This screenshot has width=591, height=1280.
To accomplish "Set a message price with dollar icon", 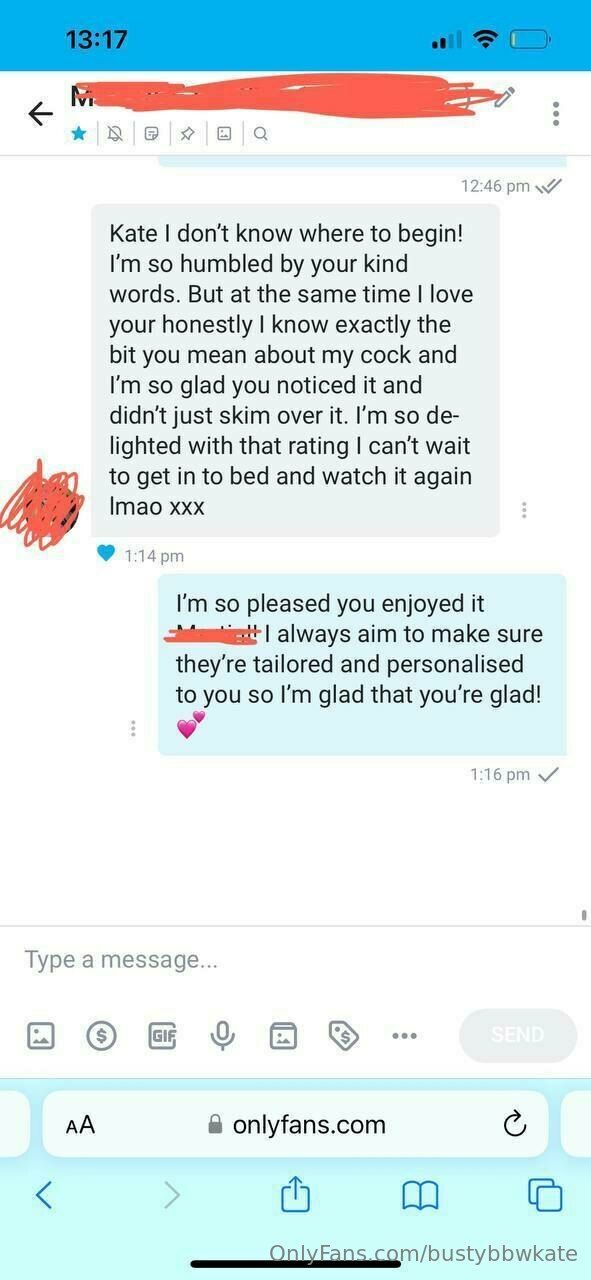I will (x=101, y=1036).
